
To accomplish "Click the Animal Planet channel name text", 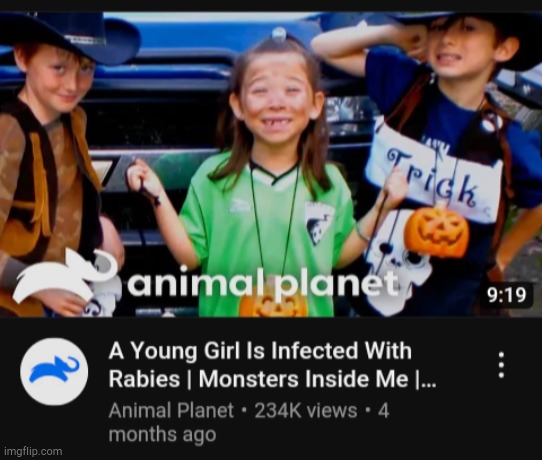I will [x=171, y=411].
